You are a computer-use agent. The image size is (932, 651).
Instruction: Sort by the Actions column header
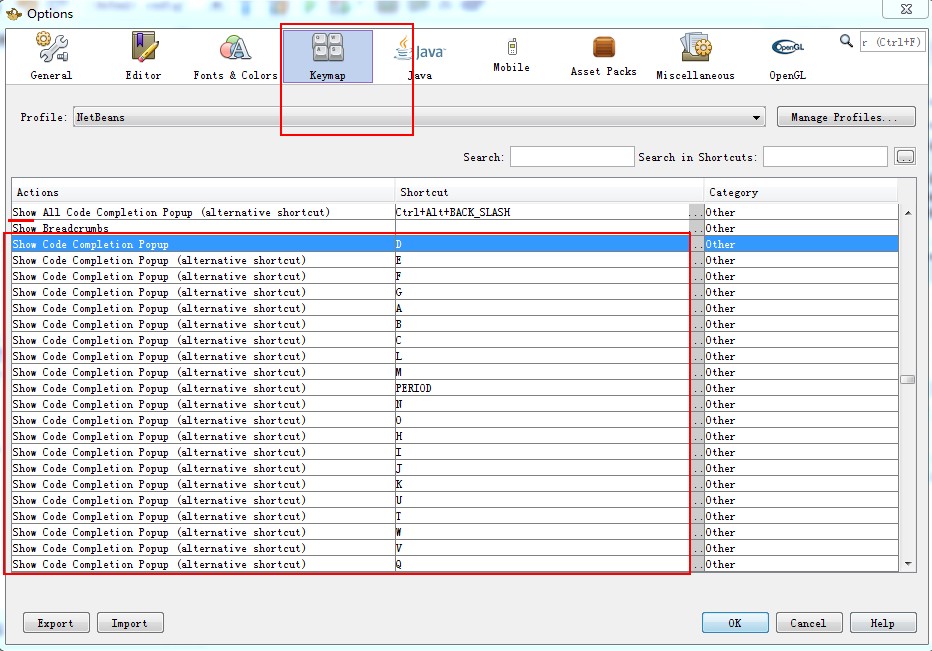coord(203,192)
